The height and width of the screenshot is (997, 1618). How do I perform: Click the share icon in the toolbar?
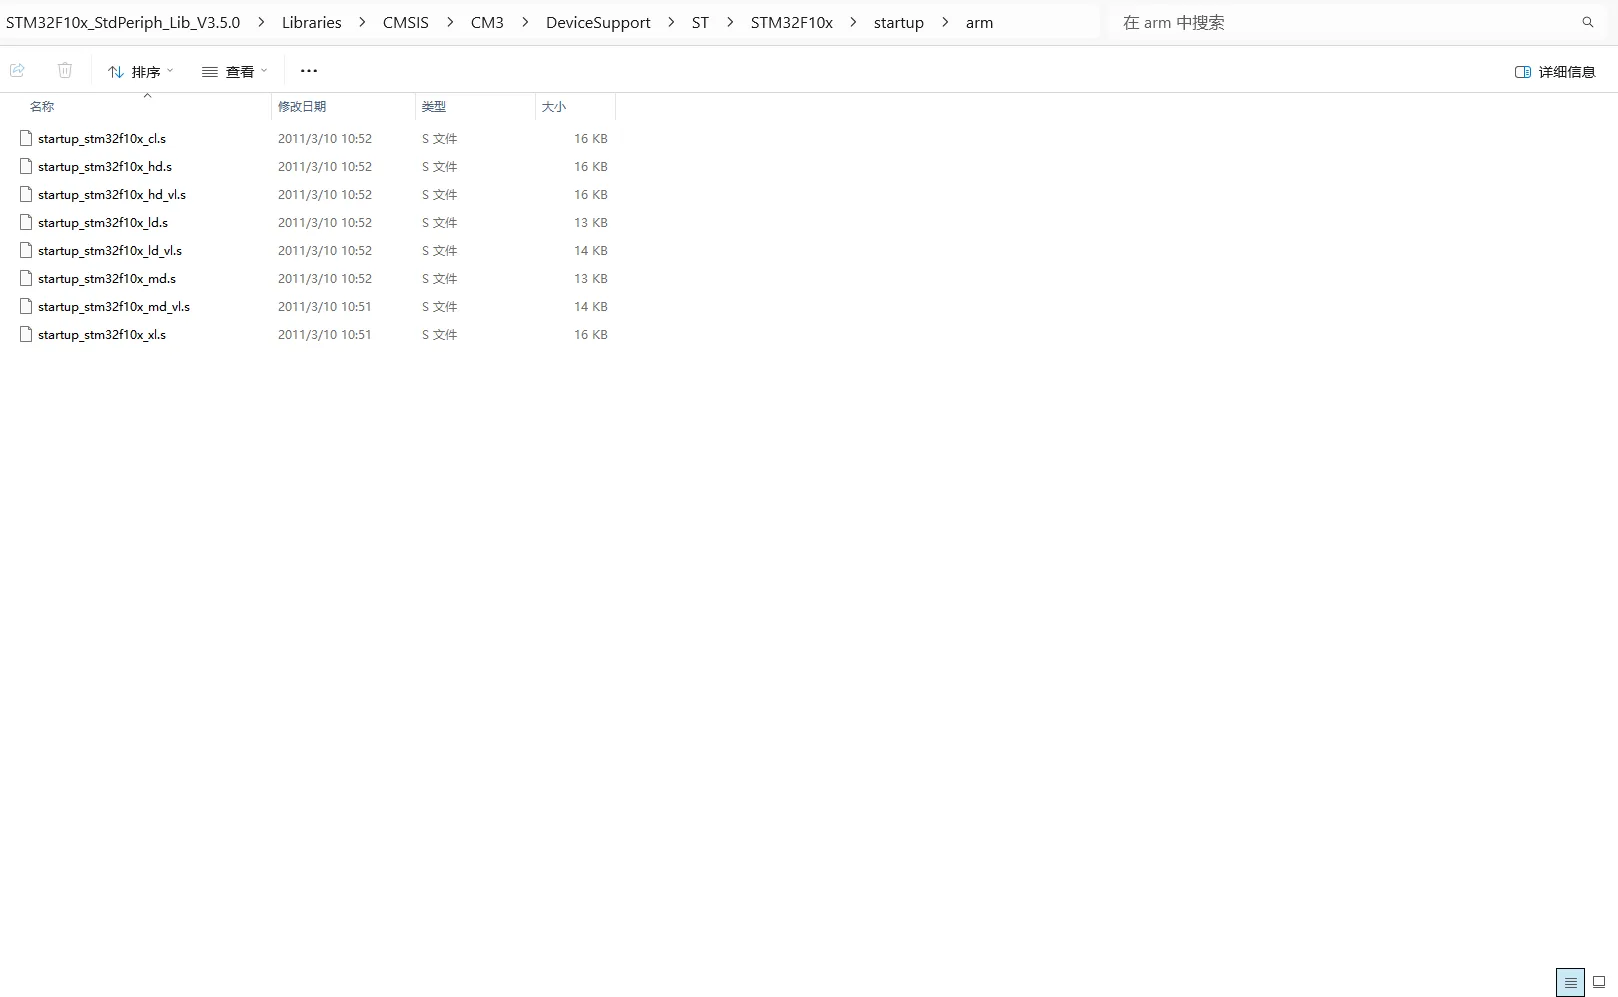[x=17, y=70]
